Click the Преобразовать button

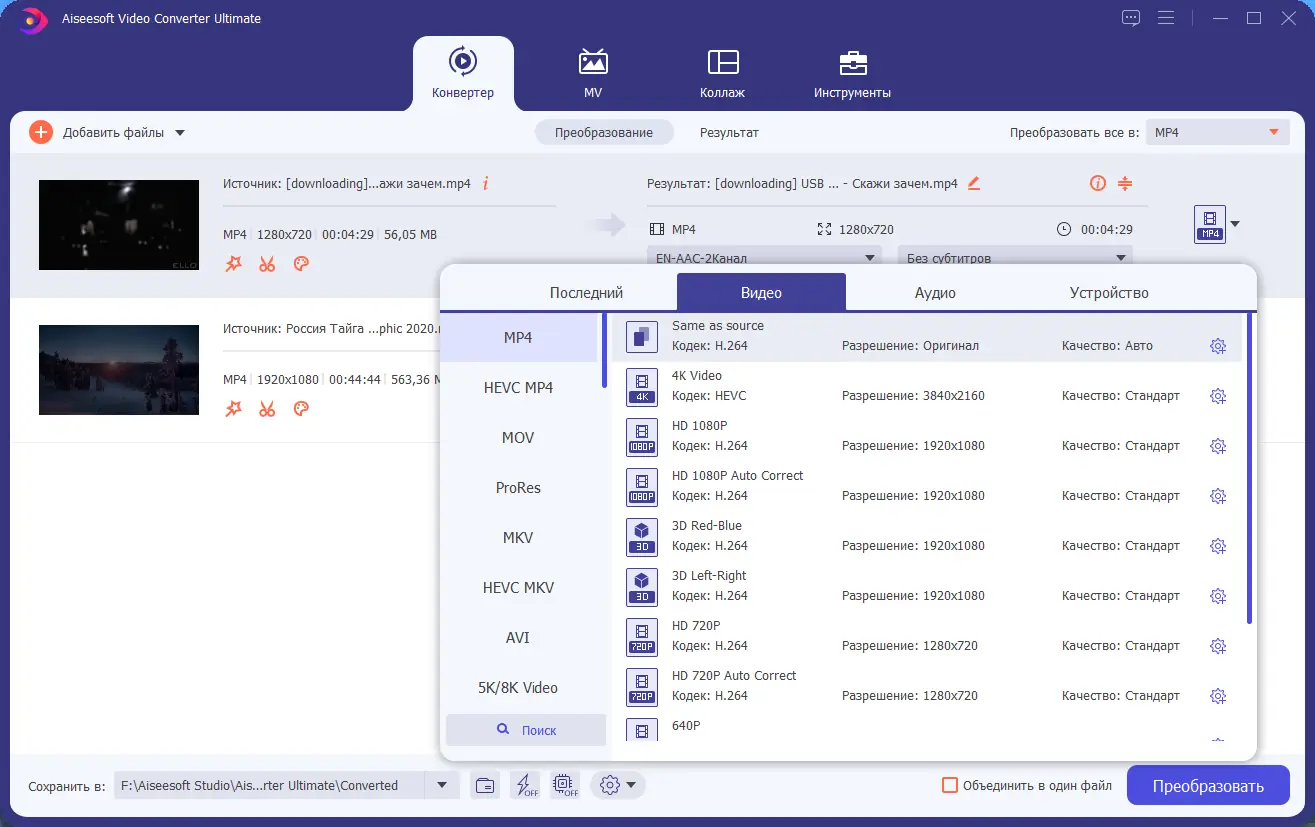1208,785
